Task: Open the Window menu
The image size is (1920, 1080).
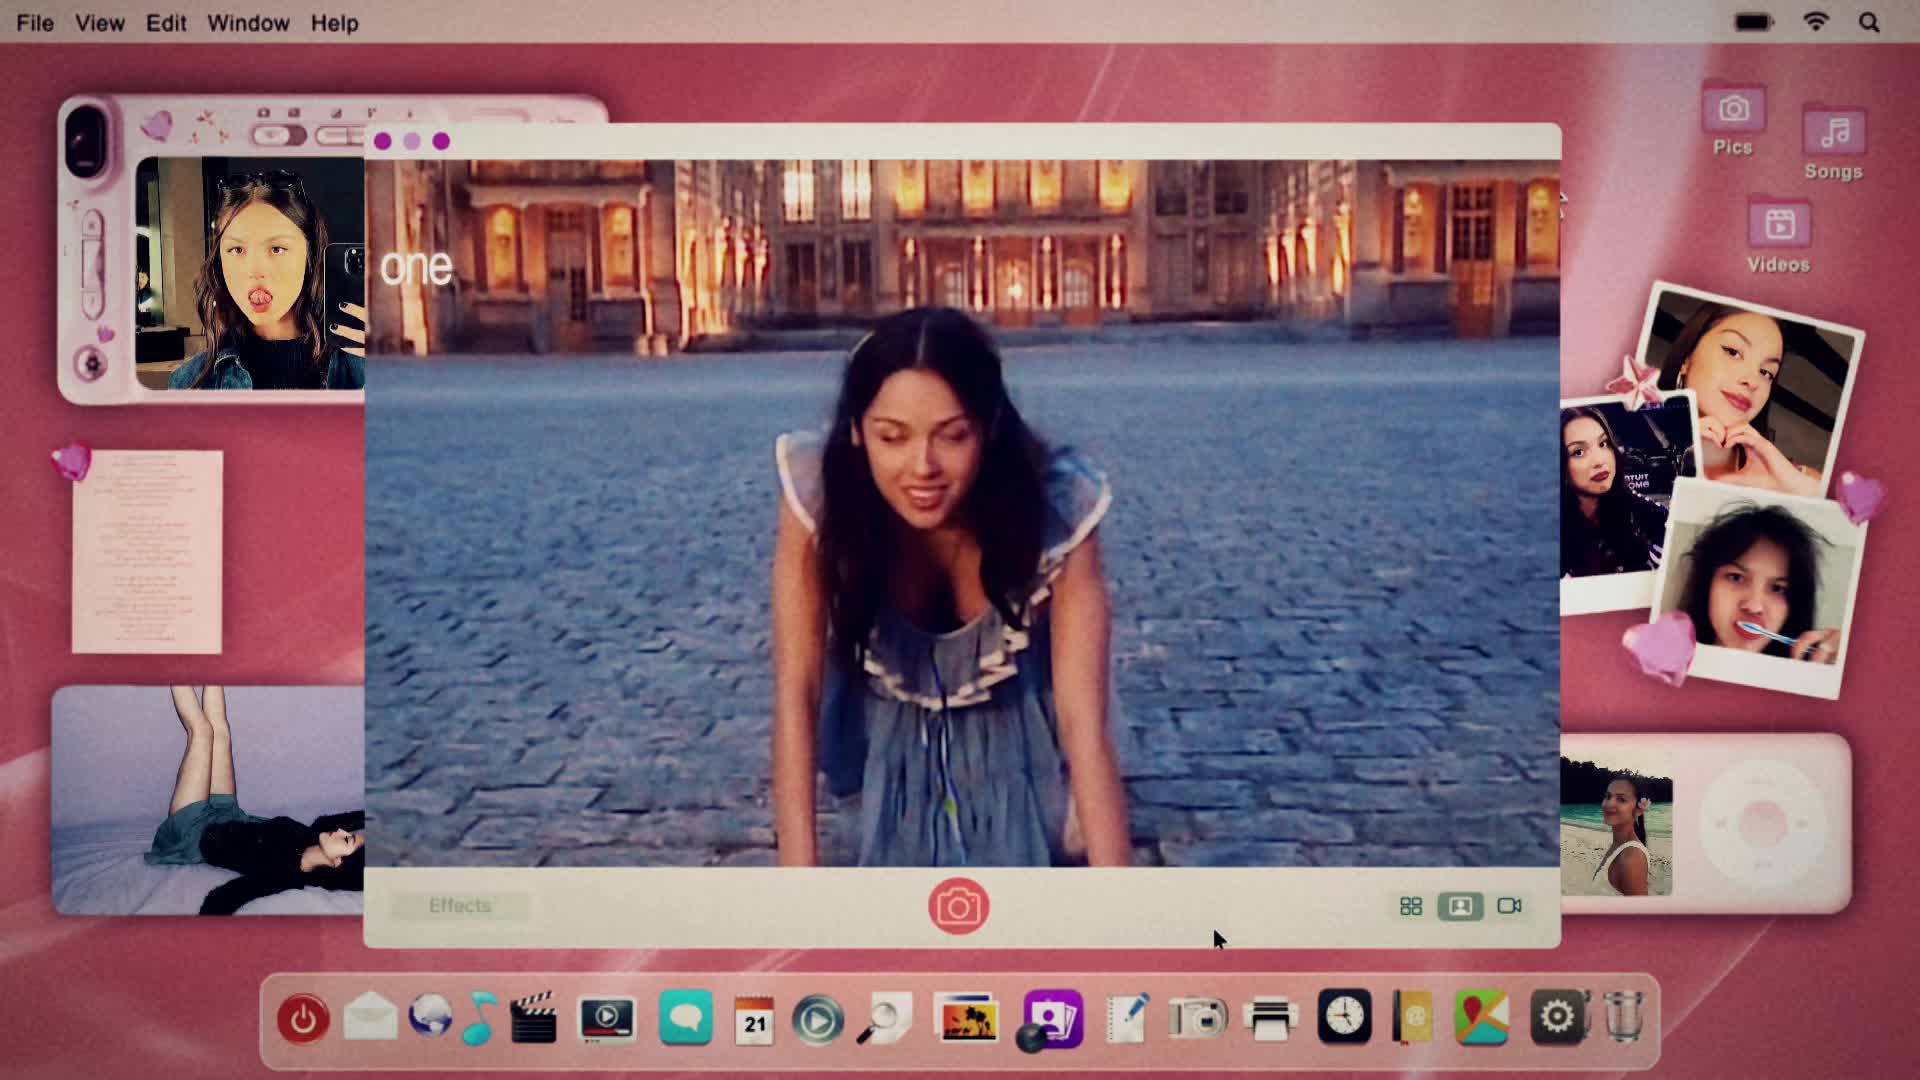Action: click(248, 22)
